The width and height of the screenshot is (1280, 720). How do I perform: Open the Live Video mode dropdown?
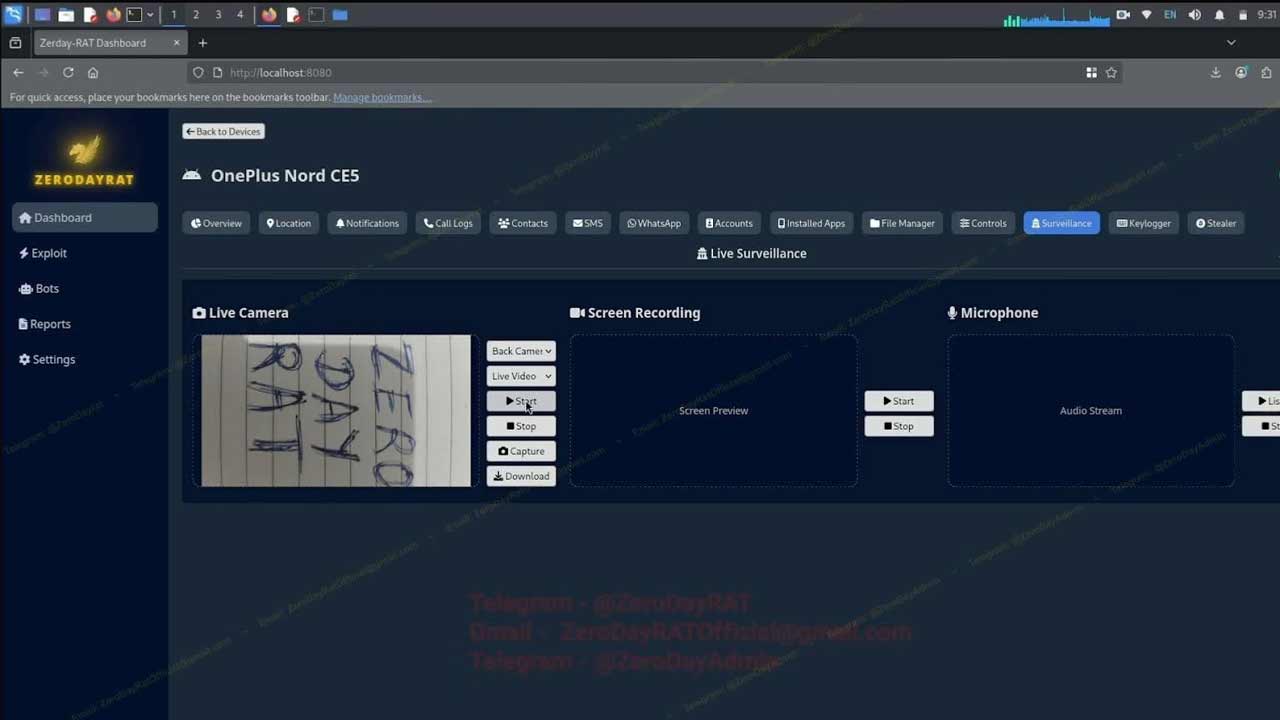521,376
